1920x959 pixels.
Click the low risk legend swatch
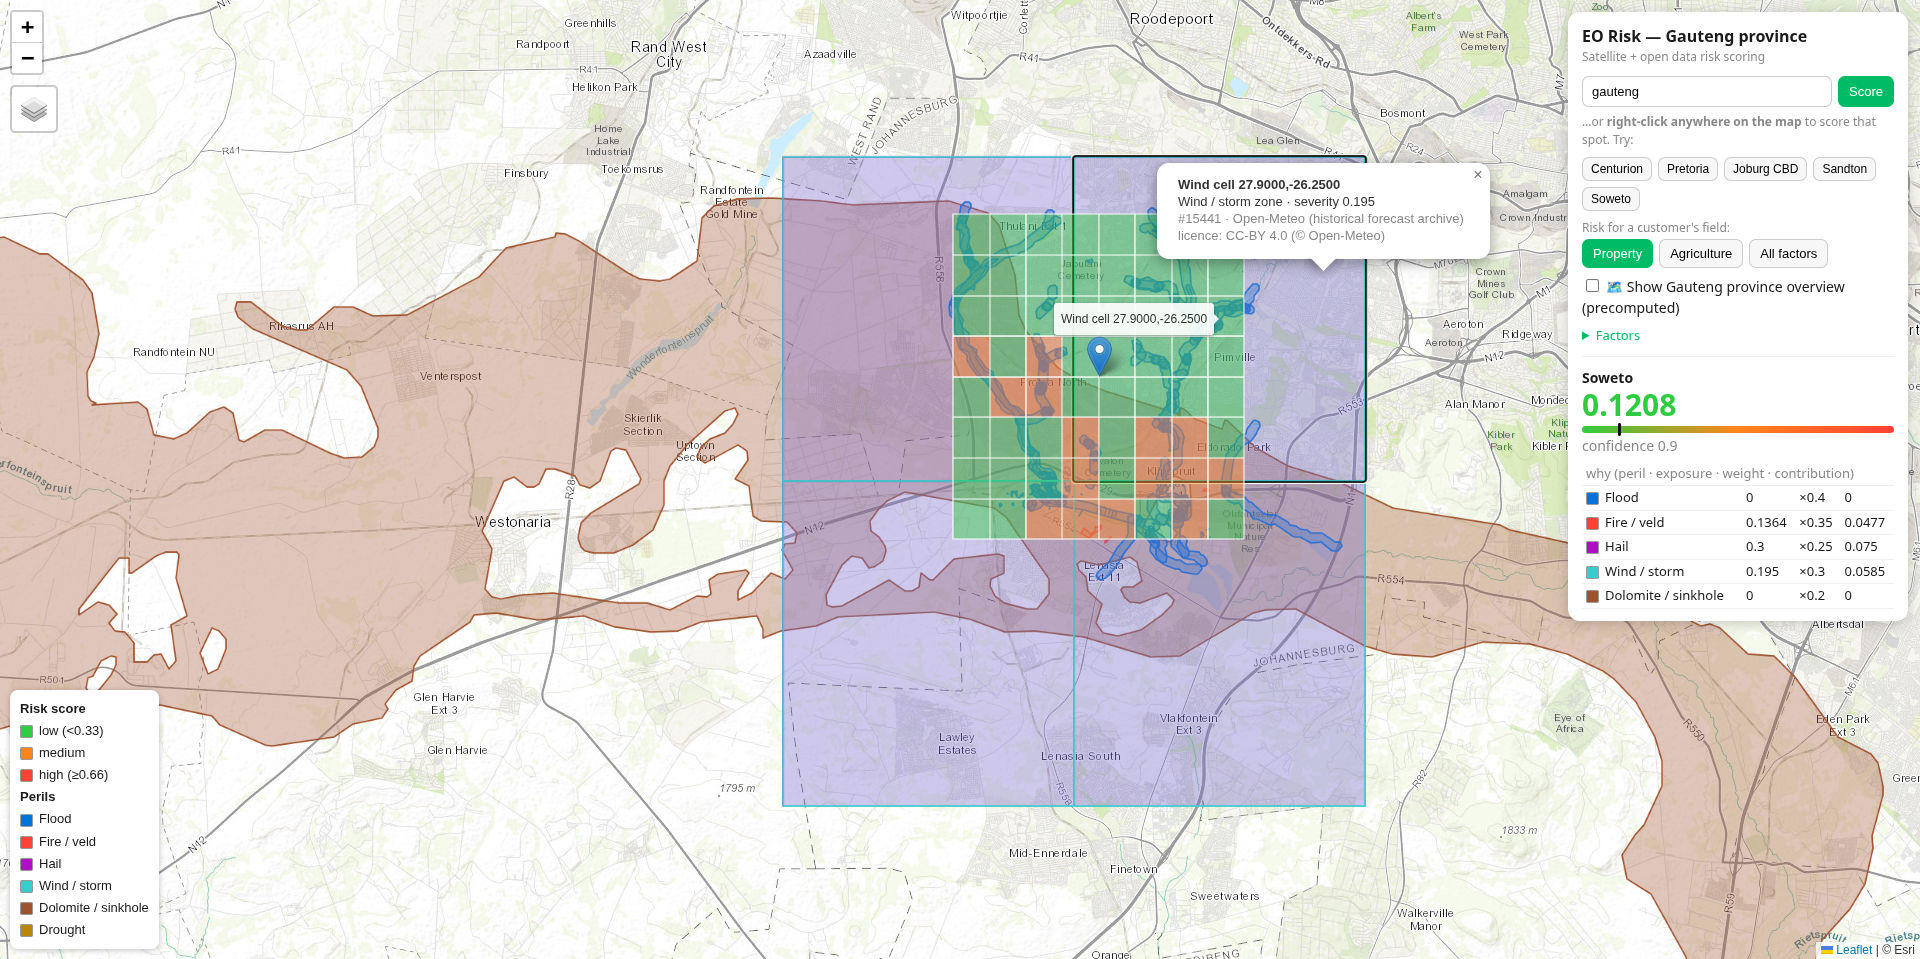tap(27, 731)
